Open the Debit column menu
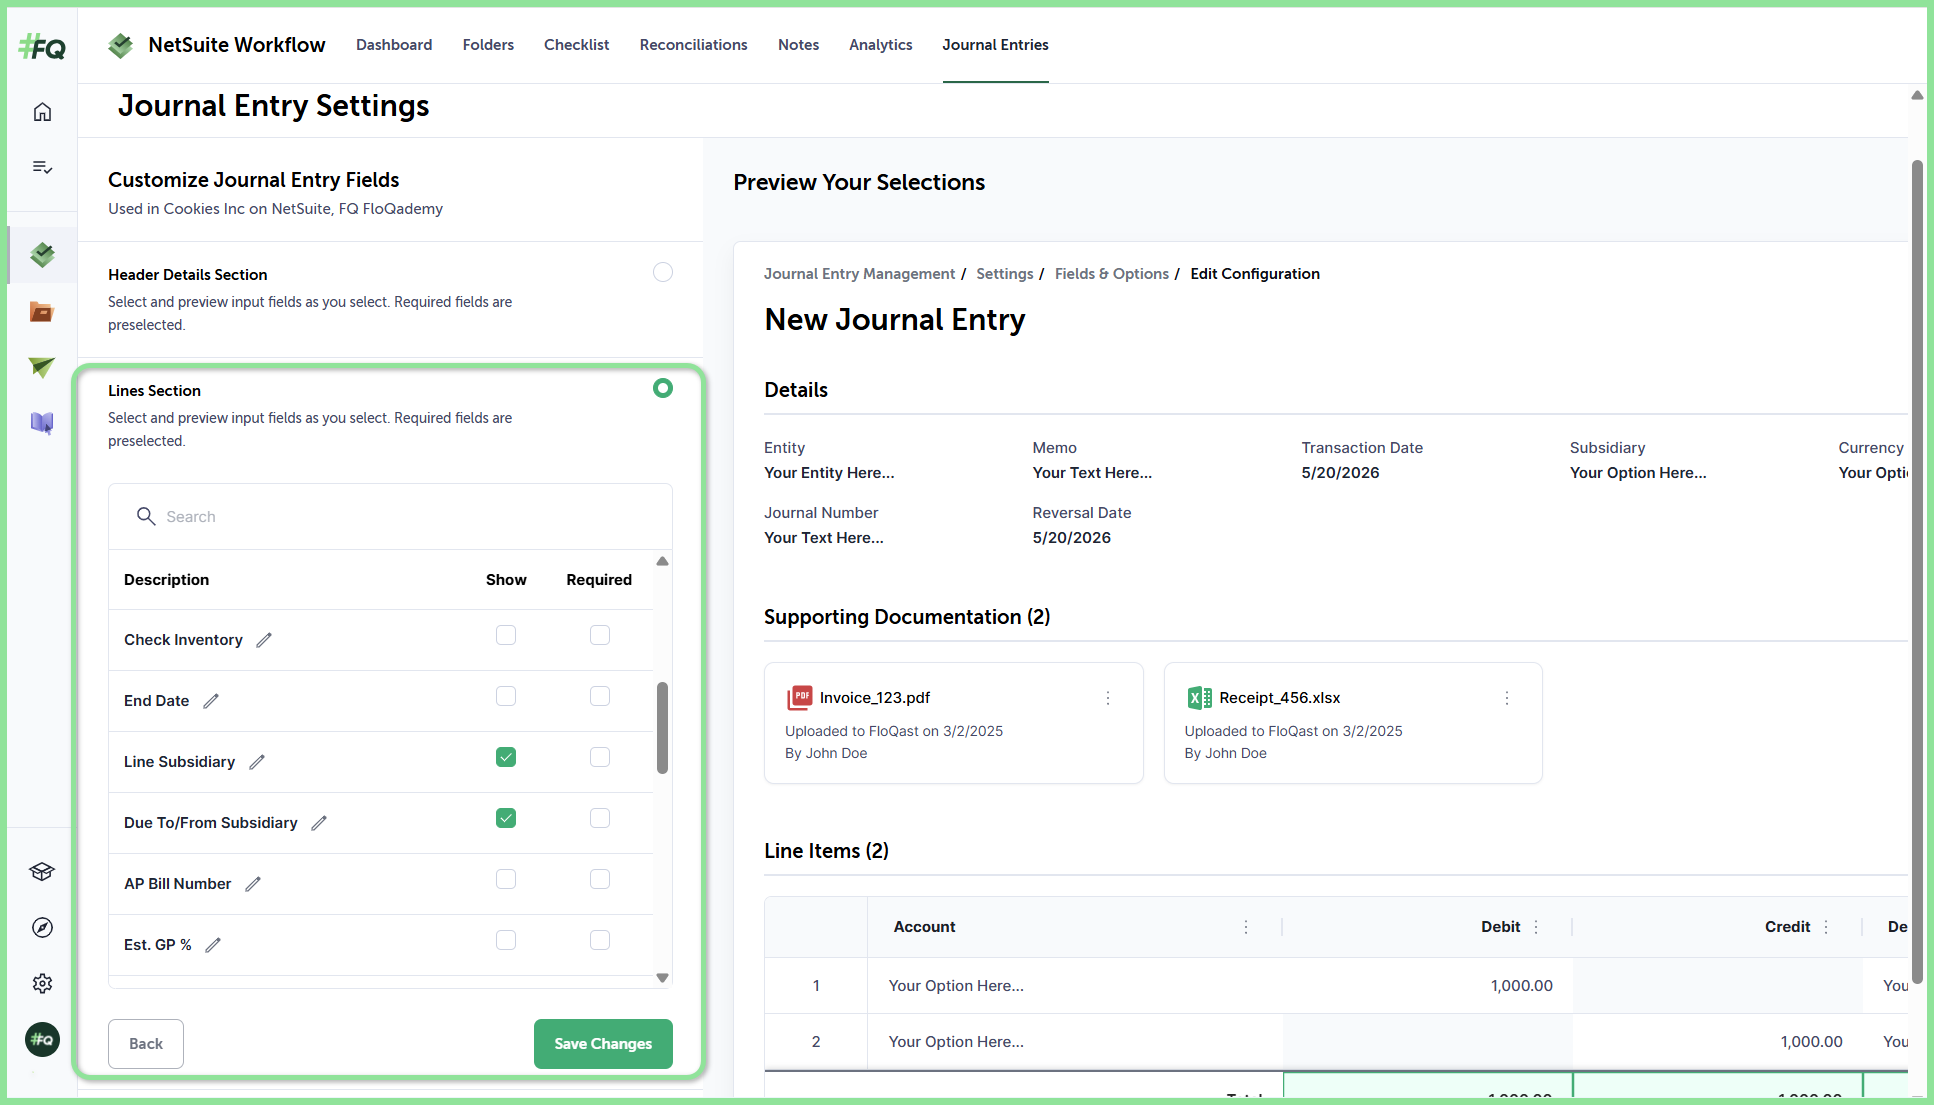 (x=1536, y=927)
